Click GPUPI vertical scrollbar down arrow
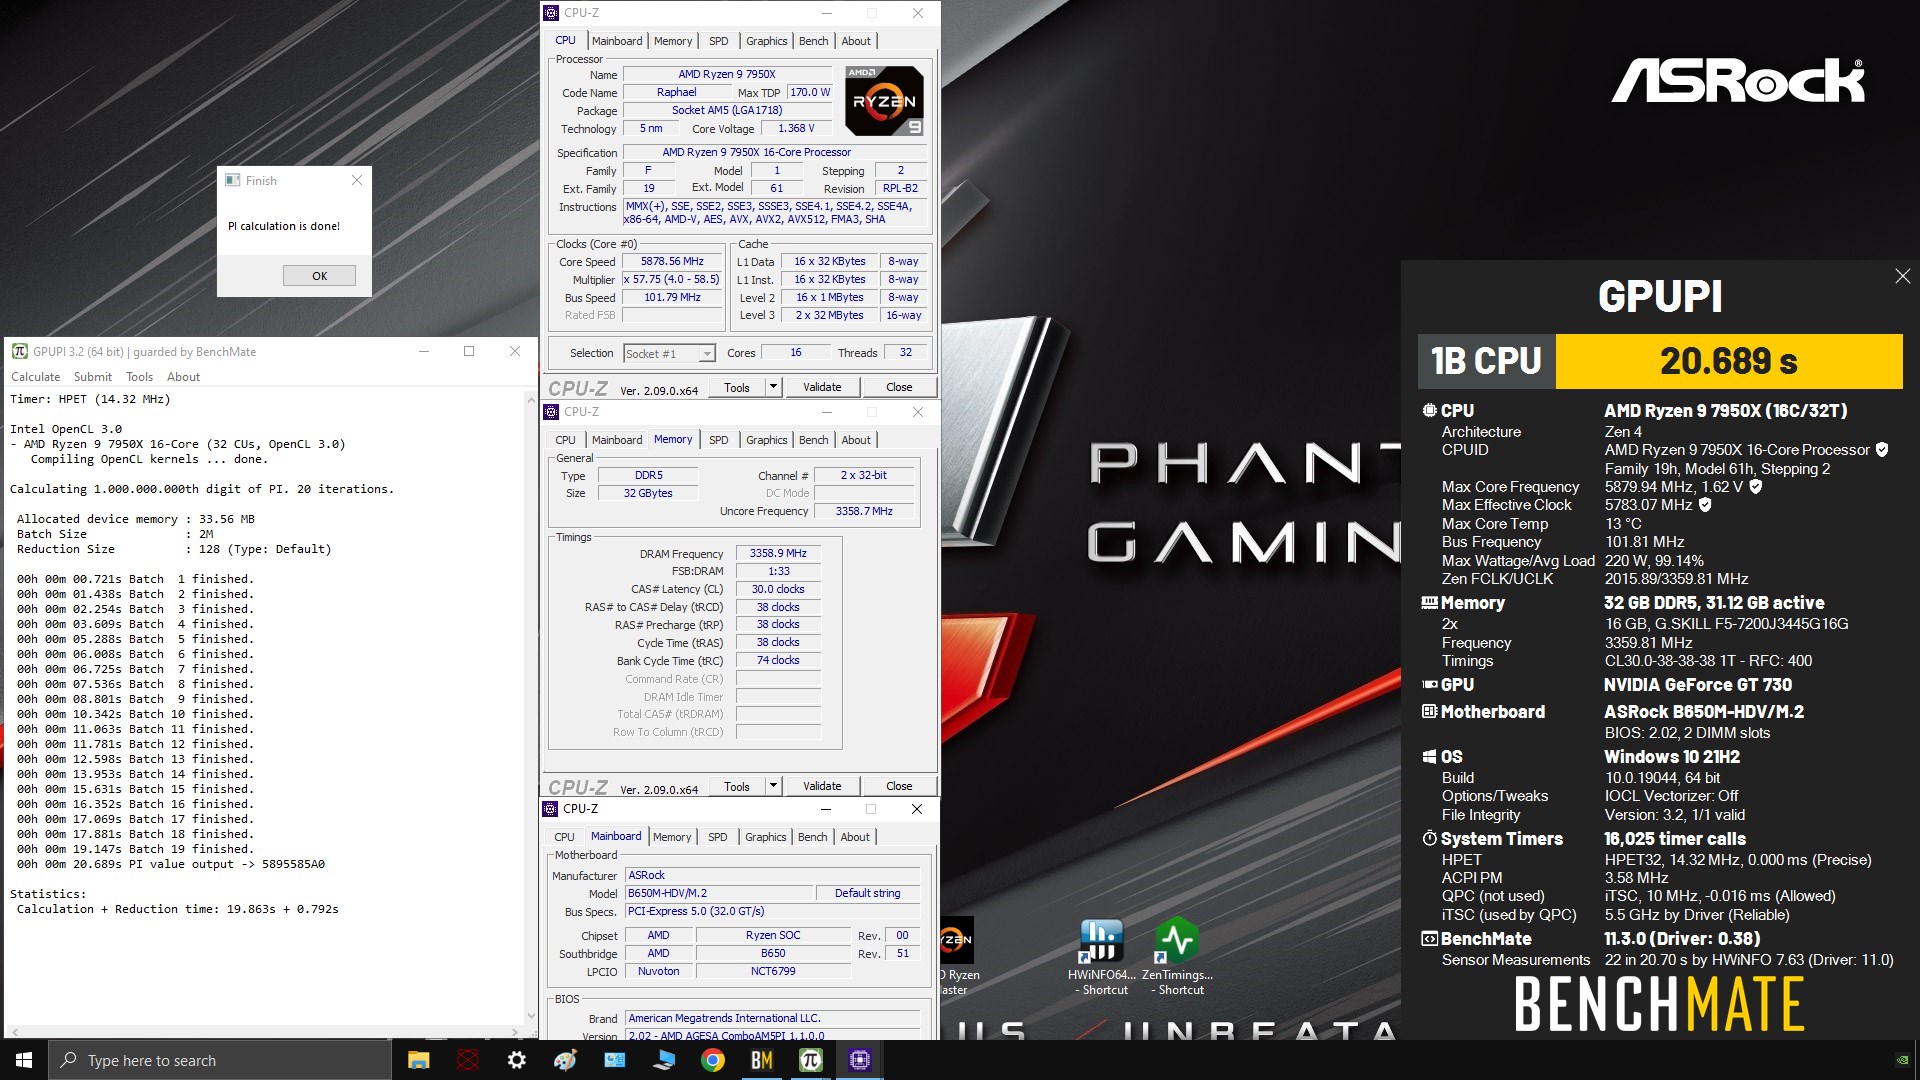Image resolution: width=1920 pixels, height=1080 pixels. [531, 1015]
